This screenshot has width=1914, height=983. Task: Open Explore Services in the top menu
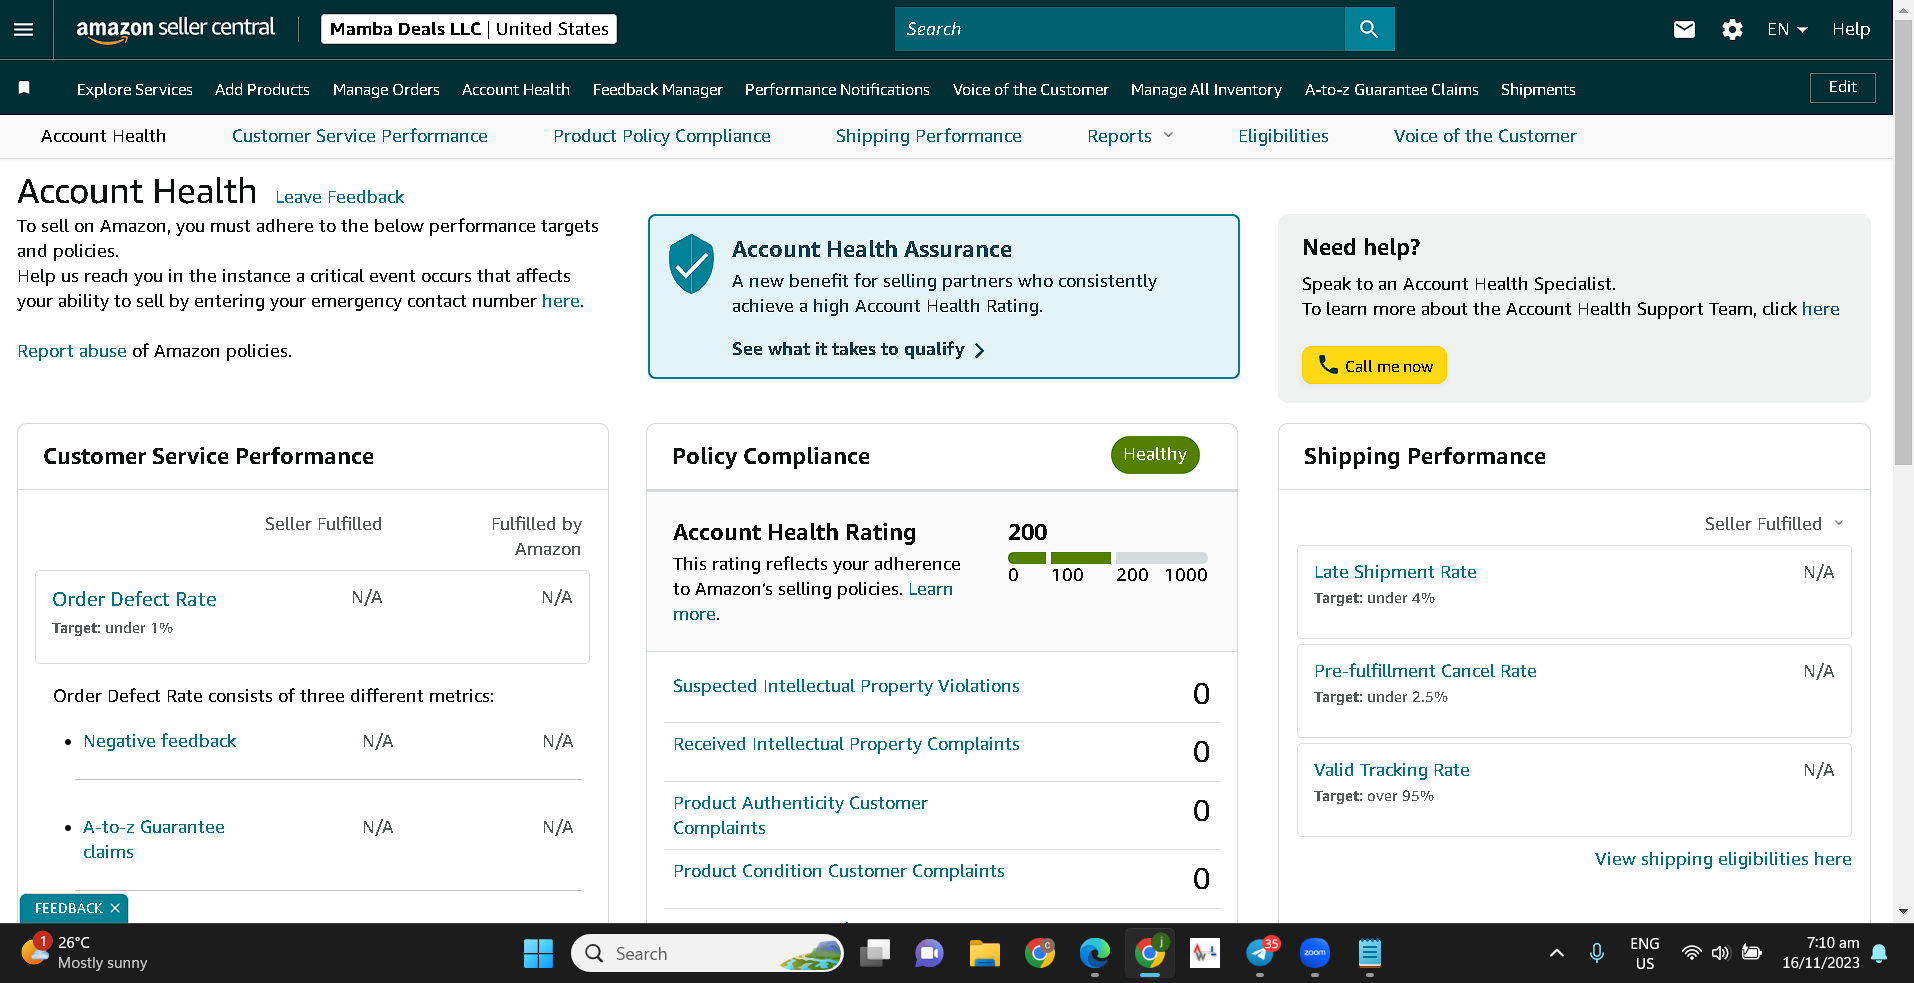click(x=135, y=89)
